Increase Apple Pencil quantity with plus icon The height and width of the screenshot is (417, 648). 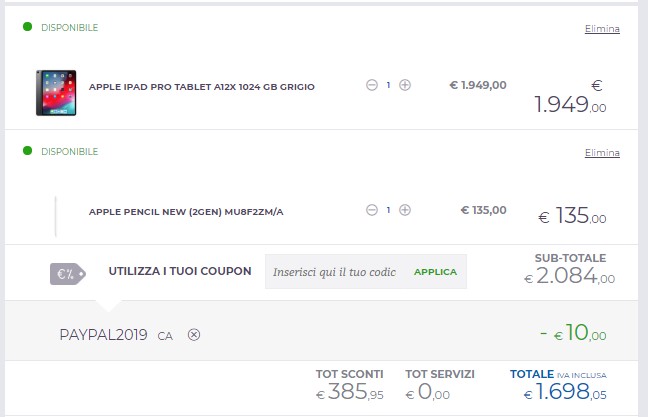(405, 210)
